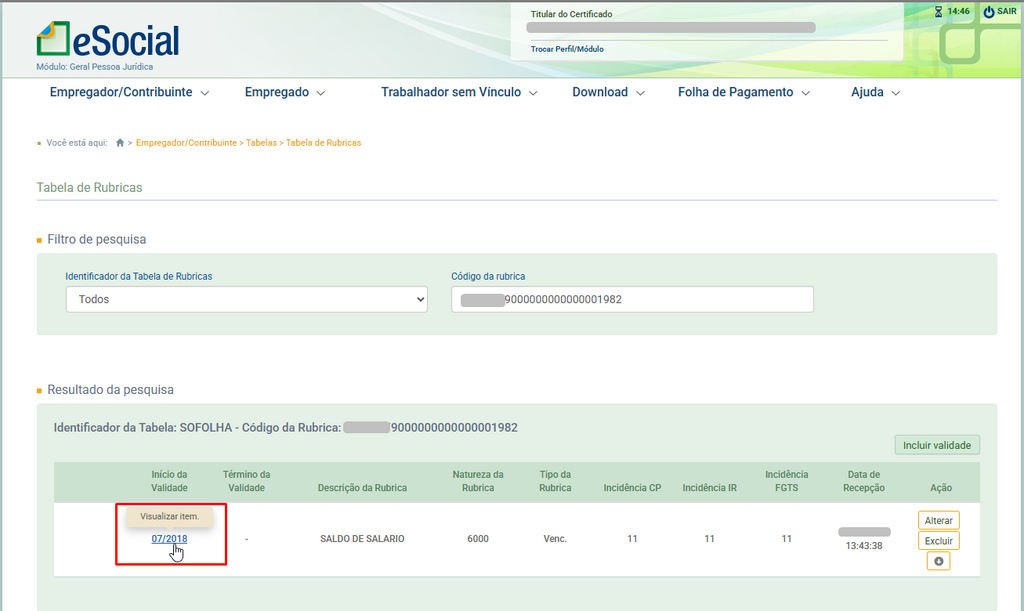This screenshot has width=1024, height=611.
Task: Click the Código da rubrica input field
Action: [x=632, y=299]
